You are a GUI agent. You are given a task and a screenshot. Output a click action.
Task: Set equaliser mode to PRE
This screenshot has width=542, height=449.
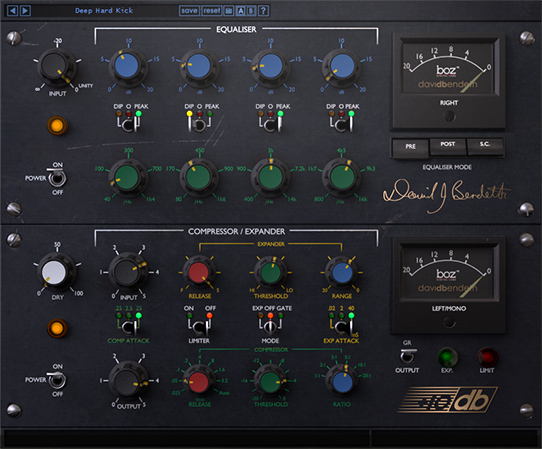pos(410,147)
